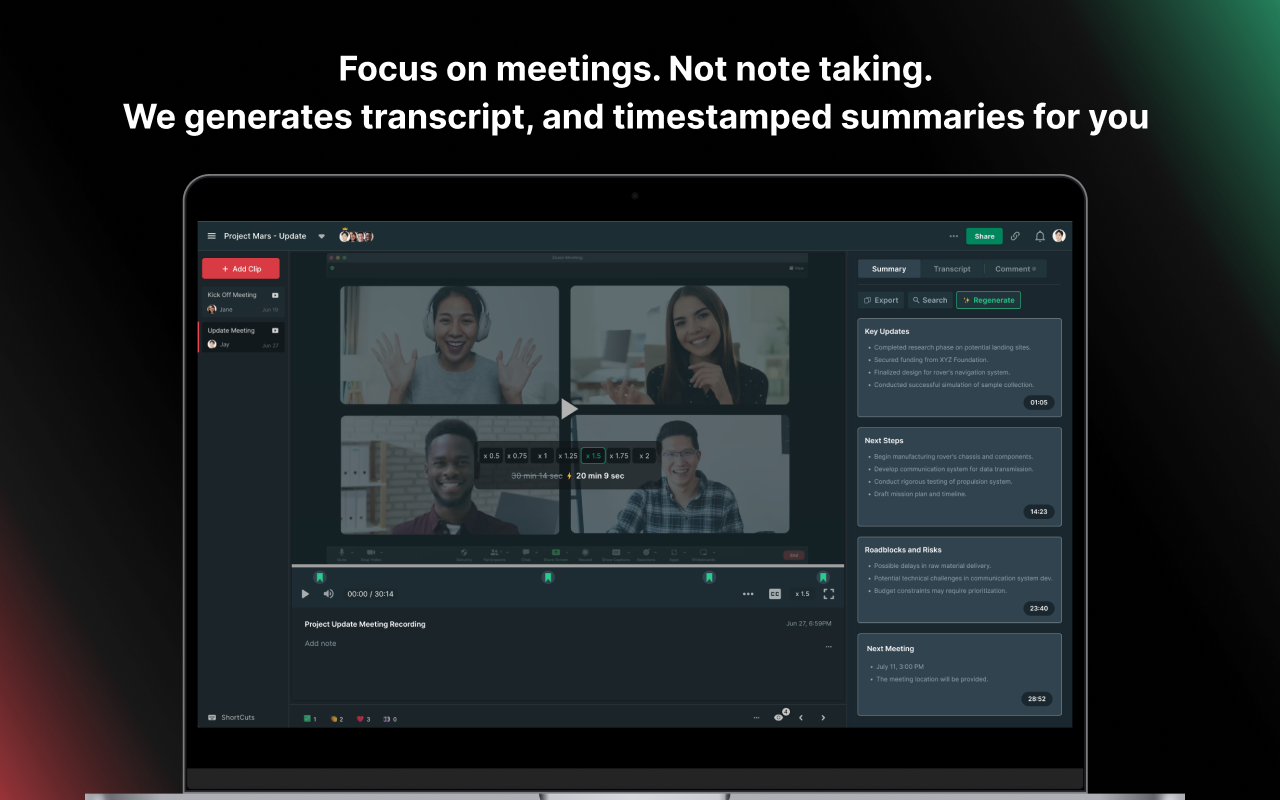Click the green check reaction showing 1
1280x800 pixels.
310,719
